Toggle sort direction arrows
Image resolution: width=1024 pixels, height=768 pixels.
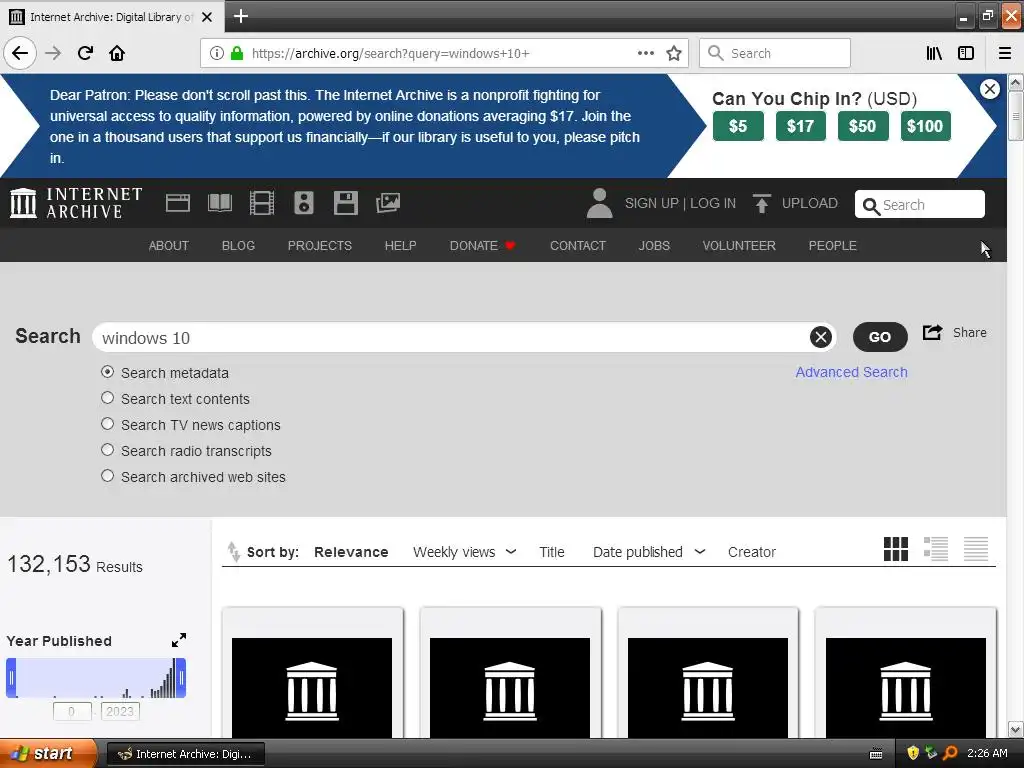[x=233, y=552]
